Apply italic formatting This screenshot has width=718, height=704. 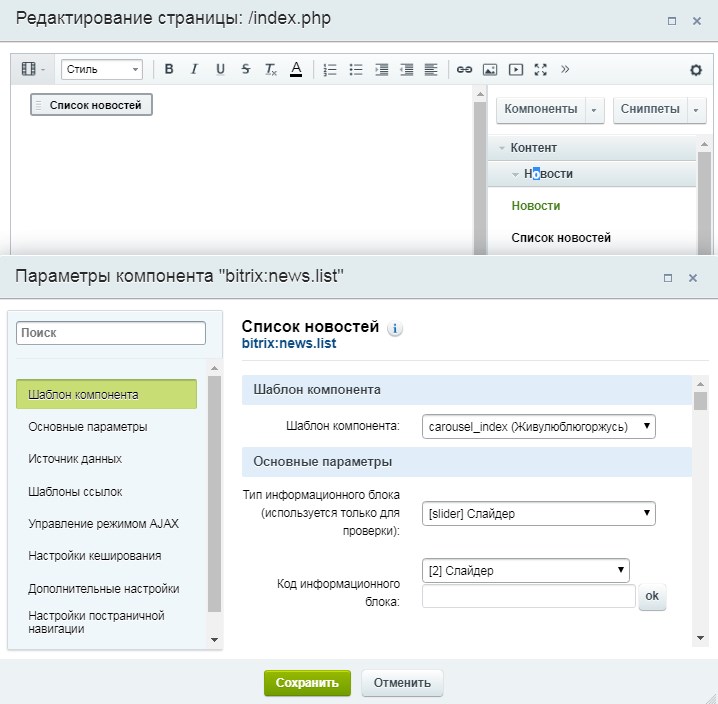194,69
